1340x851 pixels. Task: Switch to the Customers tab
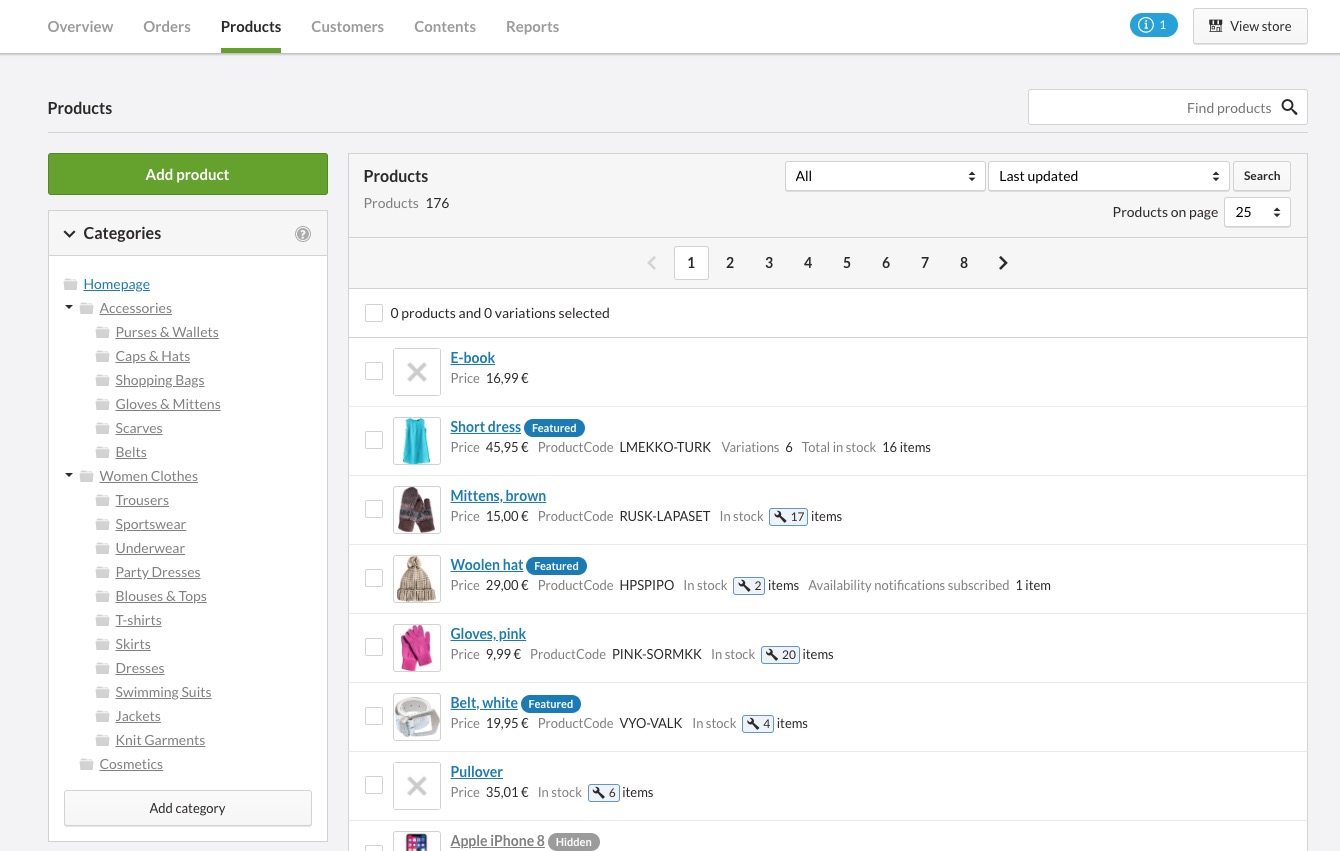coord(347,27)
